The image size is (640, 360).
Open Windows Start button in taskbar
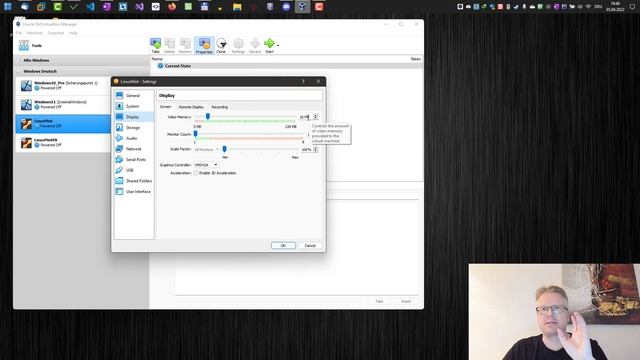tap(8, 7)
